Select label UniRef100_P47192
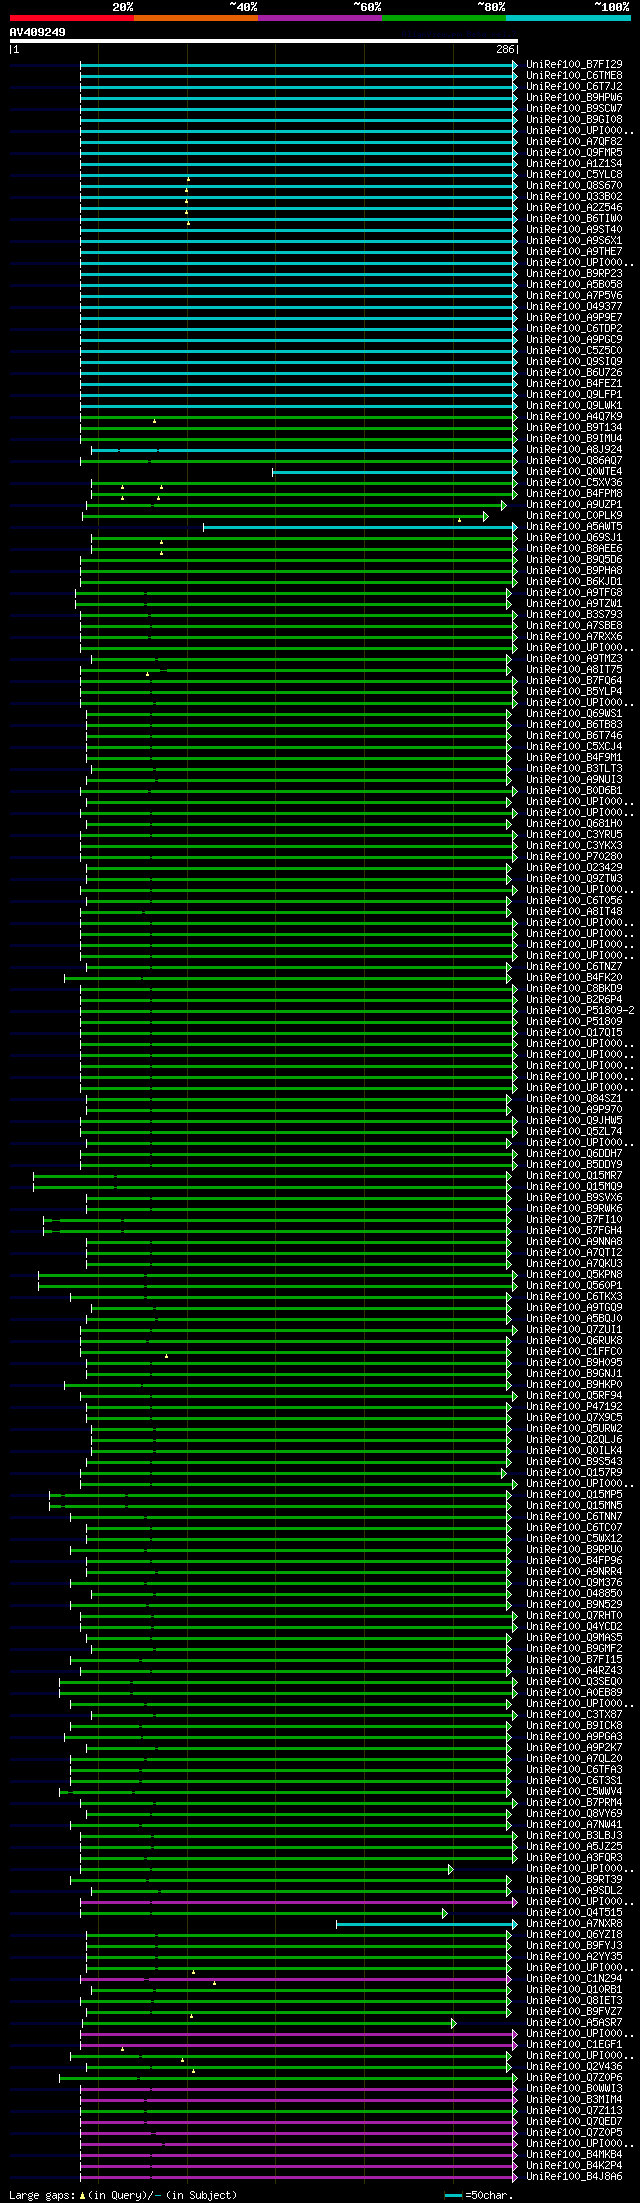This screenshot has width=640, height=2203. coord(574,1407)
